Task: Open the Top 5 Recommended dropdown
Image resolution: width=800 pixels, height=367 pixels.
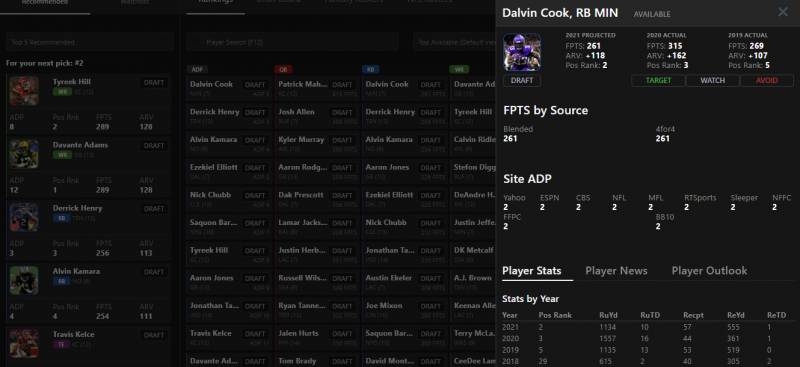Action: (90, 42)
